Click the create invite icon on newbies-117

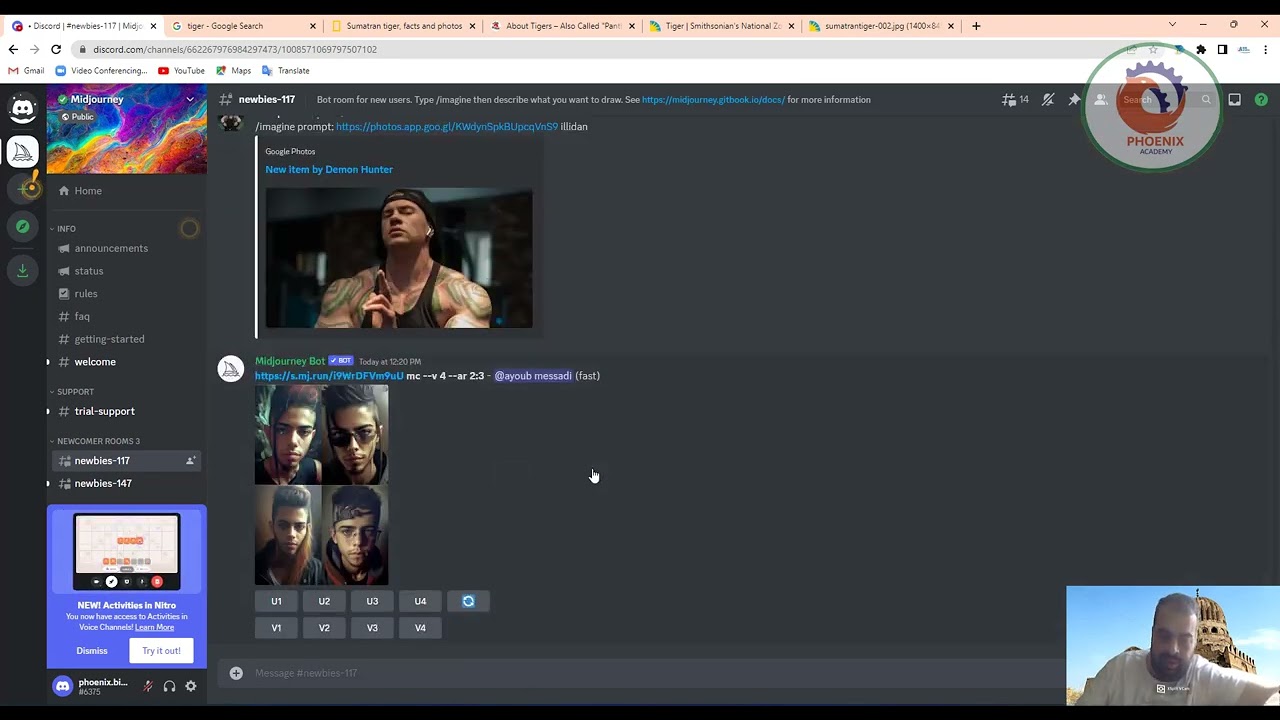click(x=190, y=461)
